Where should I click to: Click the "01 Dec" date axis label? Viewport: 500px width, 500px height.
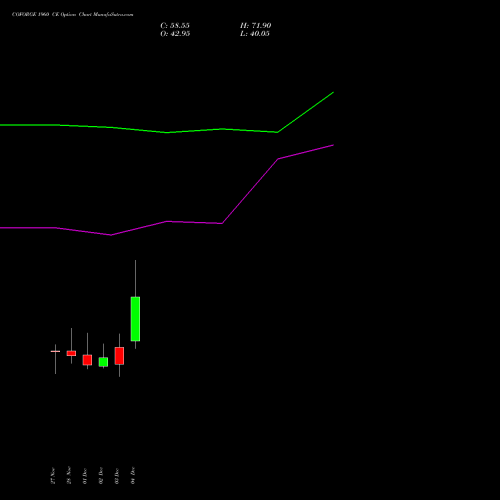[85, 476]
